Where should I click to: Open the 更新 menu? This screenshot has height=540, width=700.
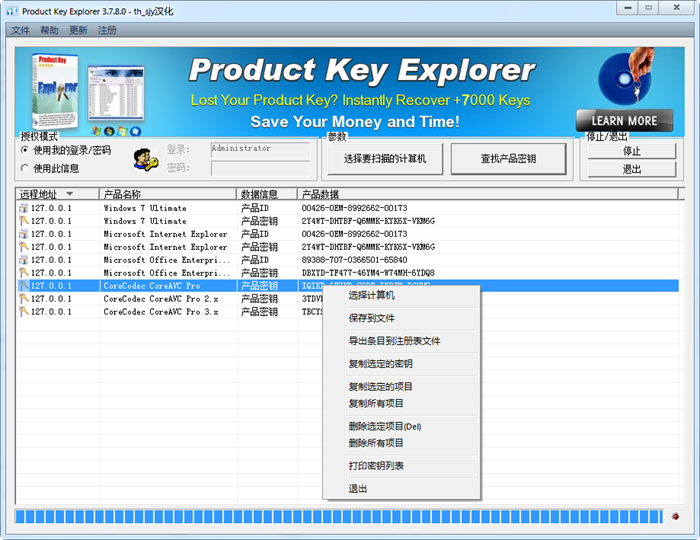tap(78, 30)
